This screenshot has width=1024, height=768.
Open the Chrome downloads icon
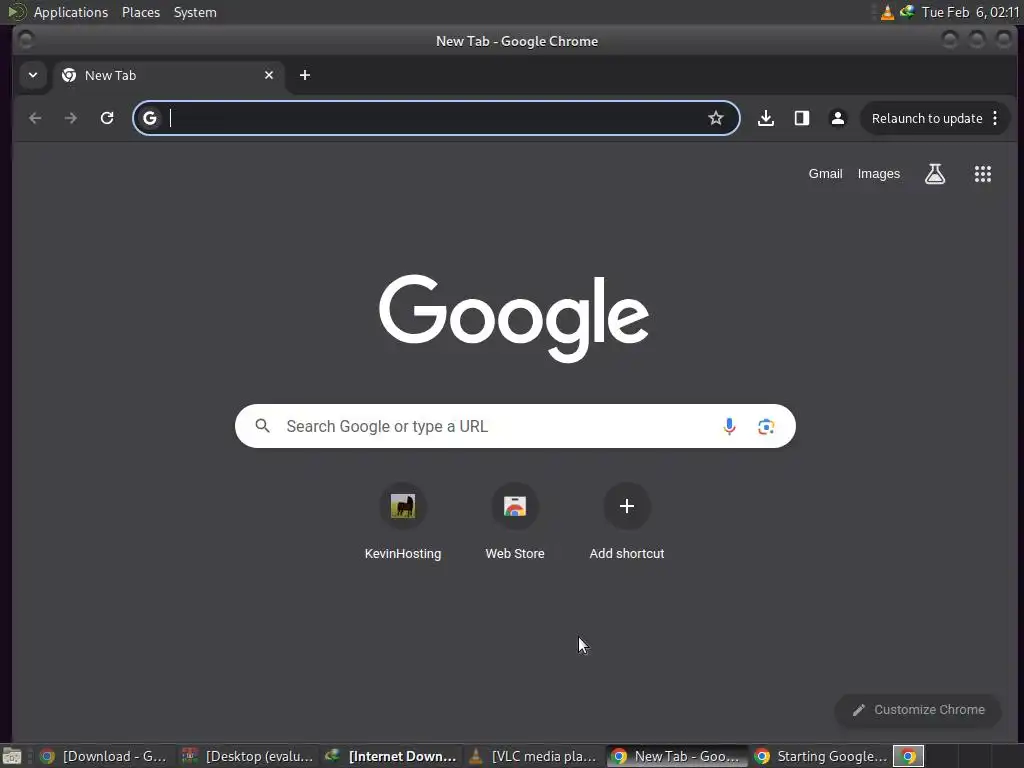[x=766, y=118]
